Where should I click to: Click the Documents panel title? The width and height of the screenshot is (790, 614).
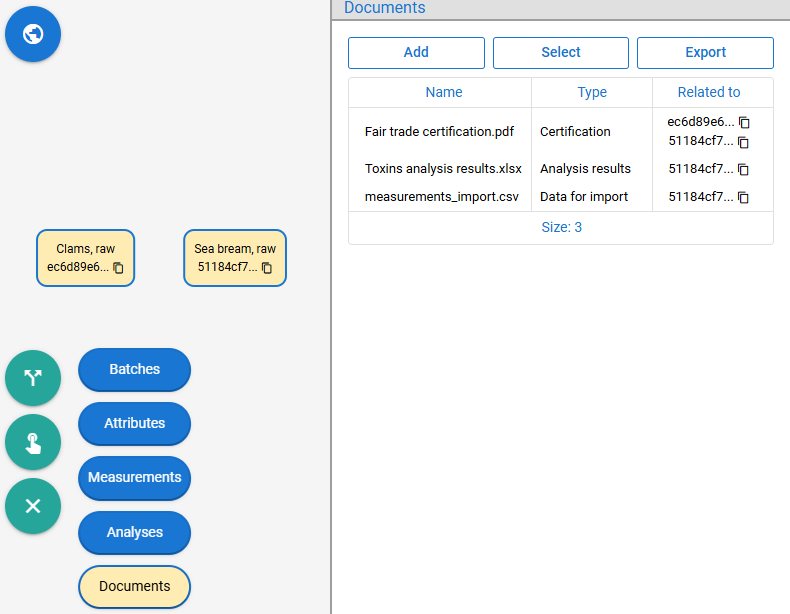pyautogui.click(x=385, y=8)
